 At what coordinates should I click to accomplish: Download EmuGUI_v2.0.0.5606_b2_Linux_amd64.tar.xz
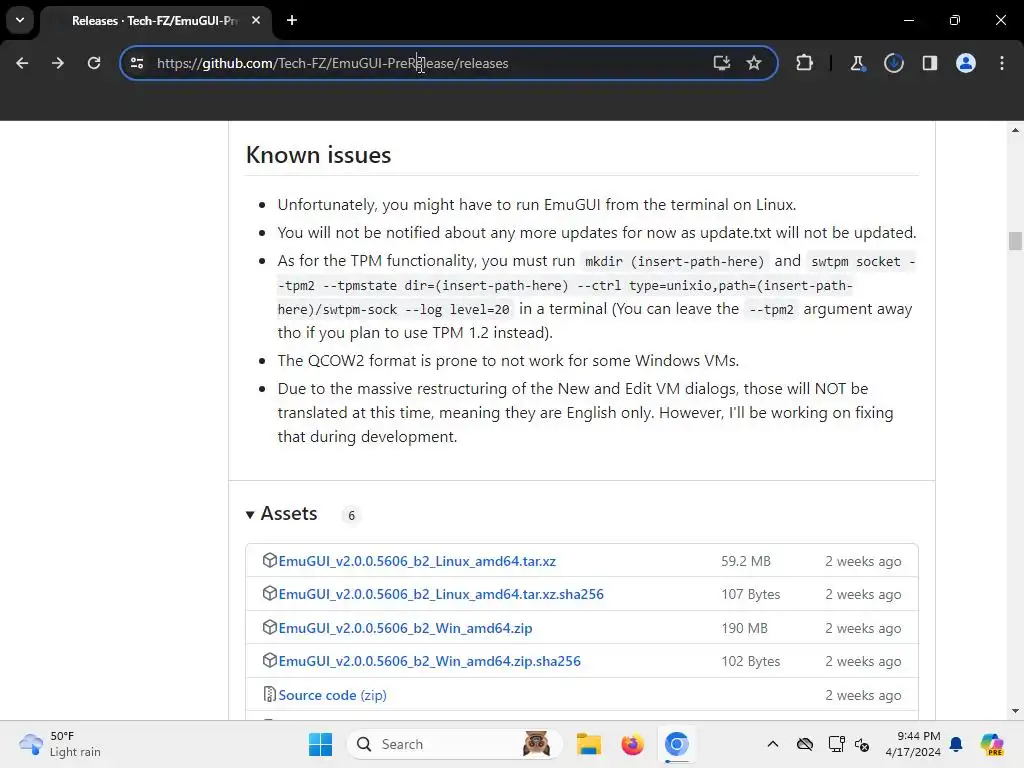[x=417, y=561]
